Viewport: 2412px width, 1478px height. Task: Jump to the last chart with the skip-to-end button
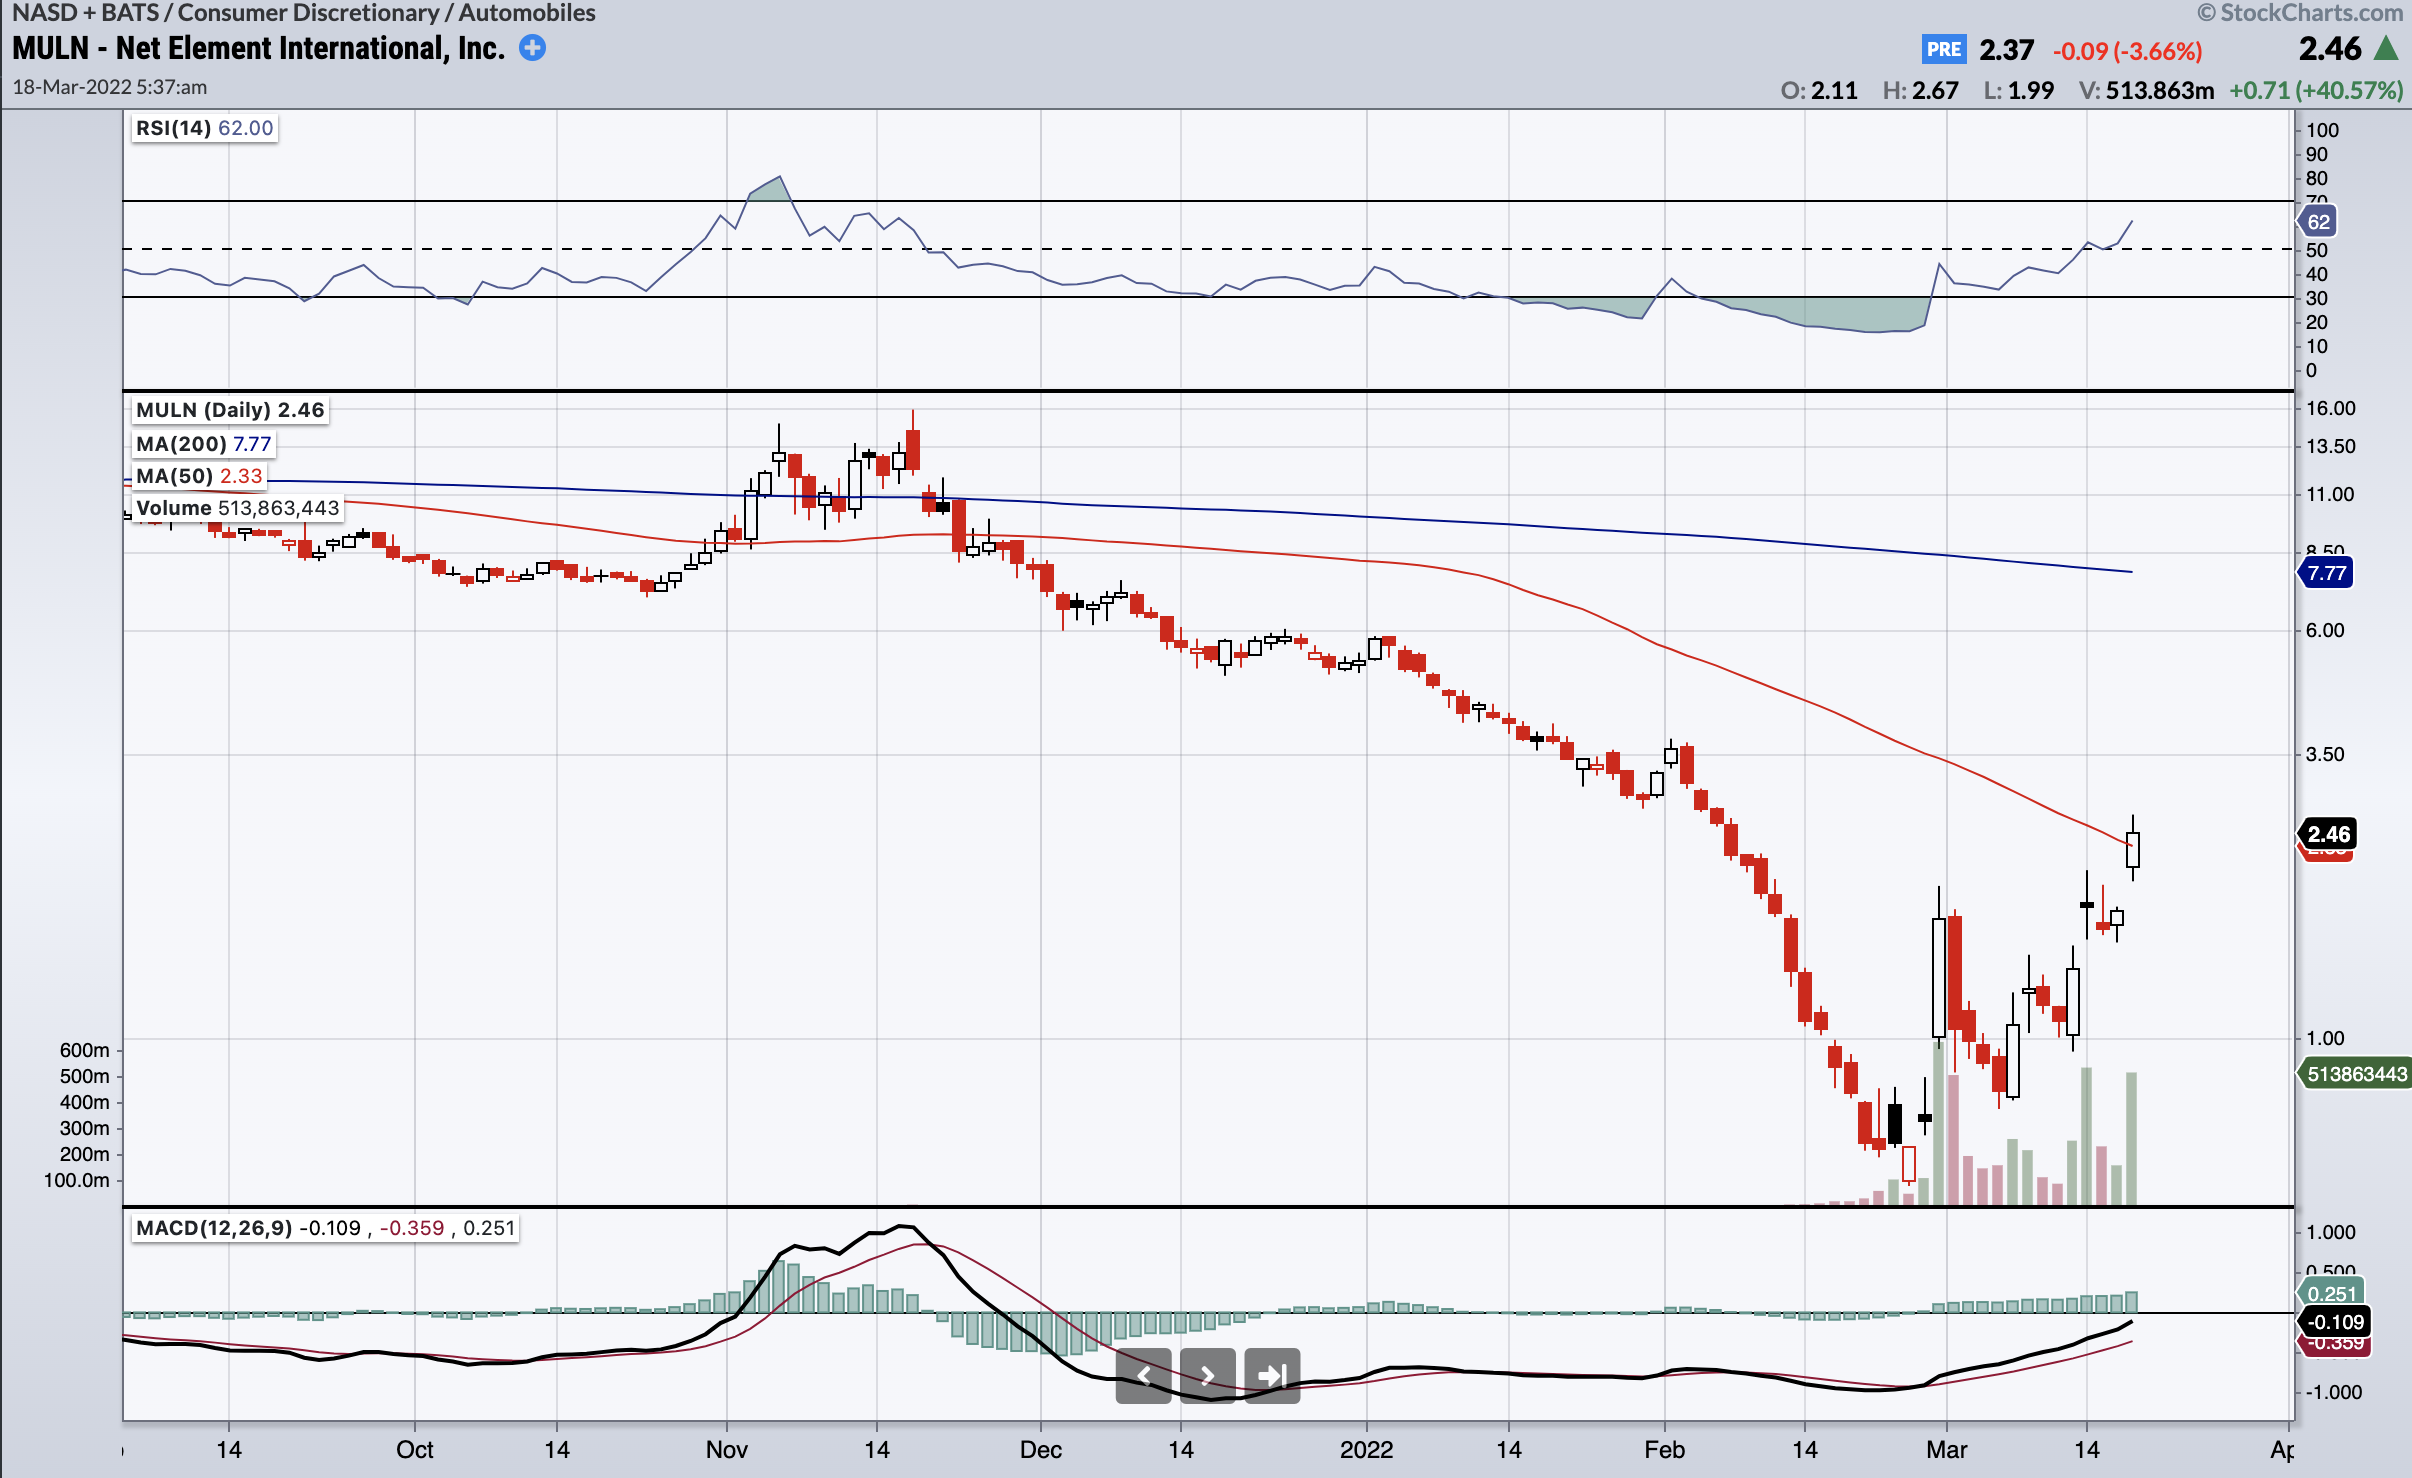pos(1272,1376)
